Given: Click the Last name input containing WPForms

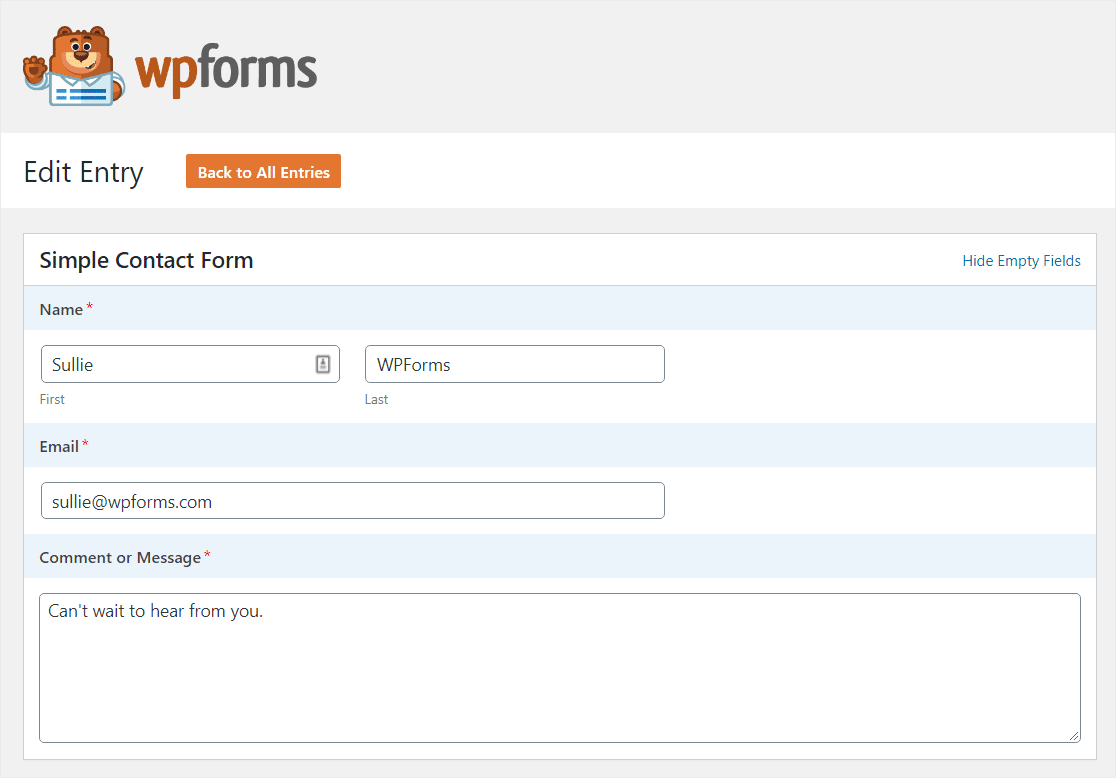Looking at the screenshot, I should tap(515, 364).
